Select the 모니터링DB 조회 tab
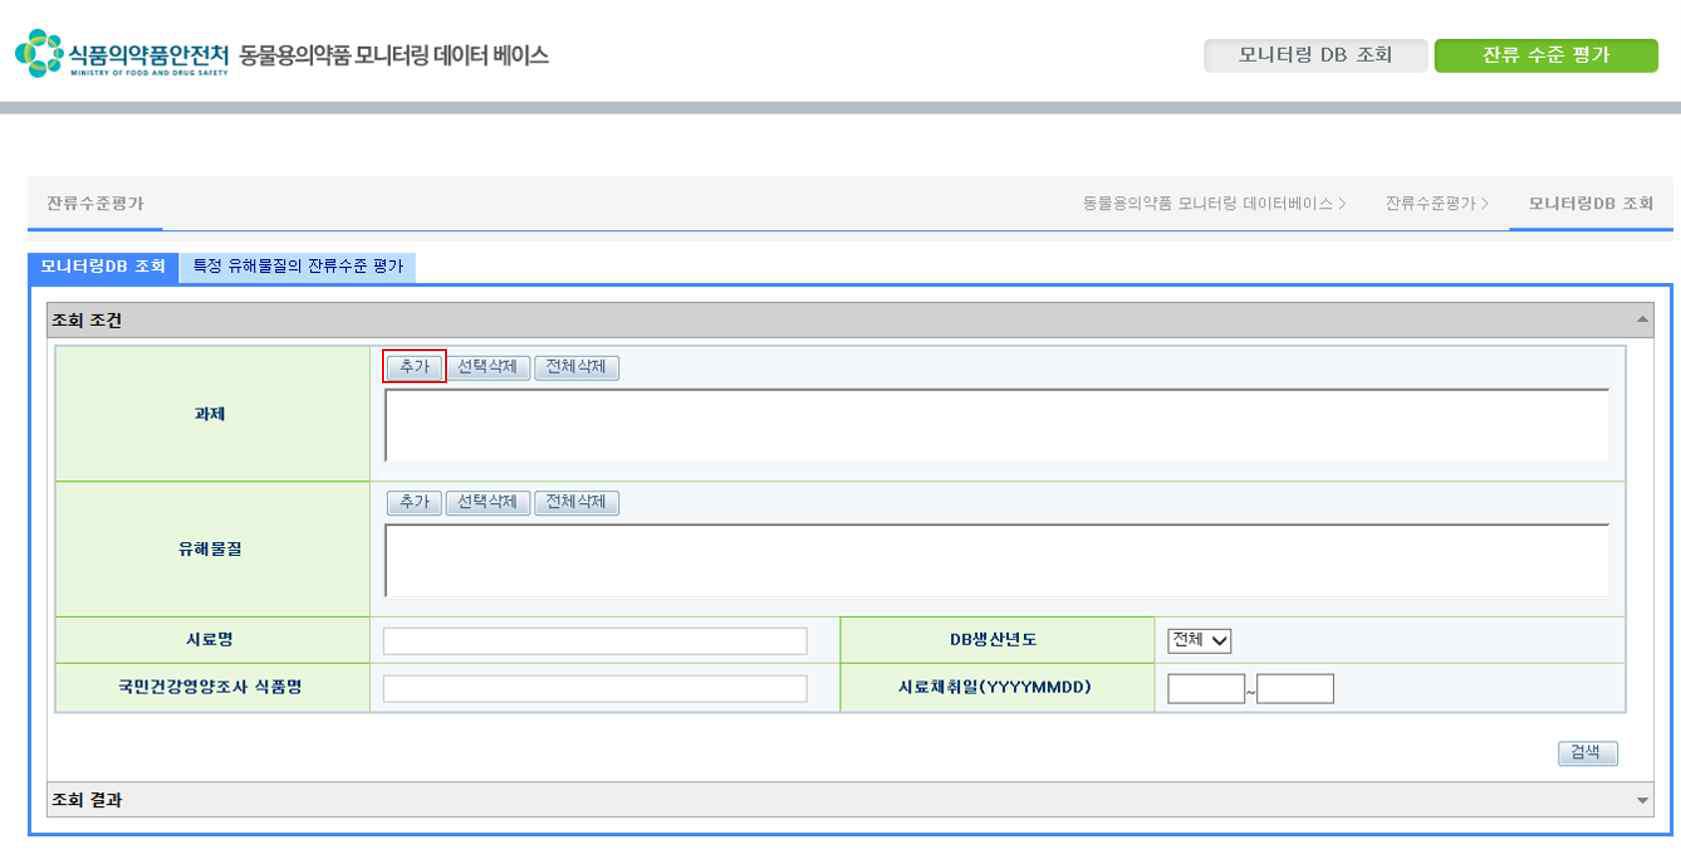The image size is (1681, 849). pyautogui.click(x=103, y=266)
